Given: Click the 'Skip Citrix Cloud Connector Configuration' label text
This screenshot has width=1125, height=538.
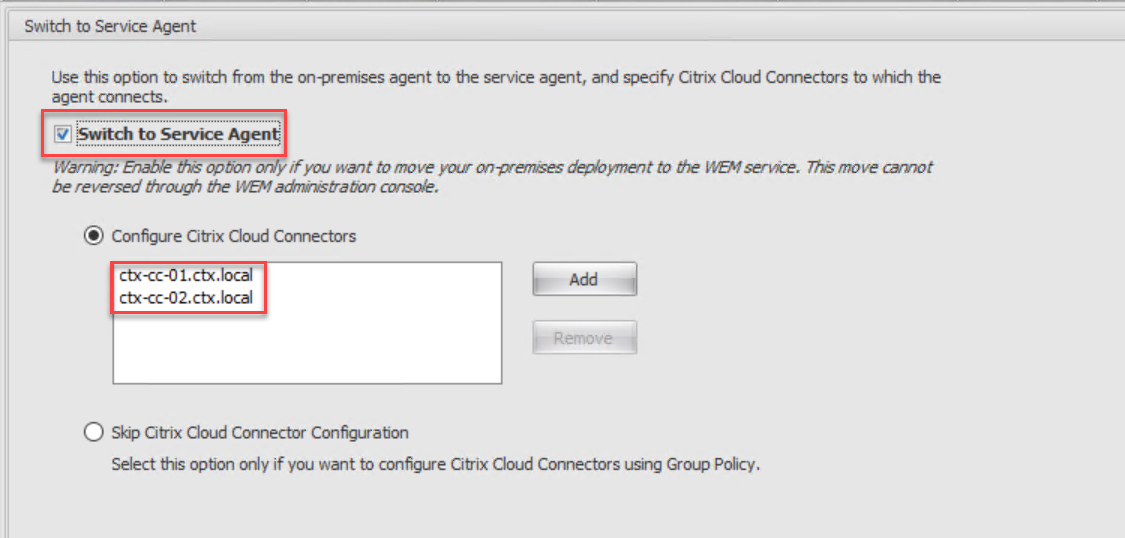Looking at the screenshot, I should (x=260, y=433).
